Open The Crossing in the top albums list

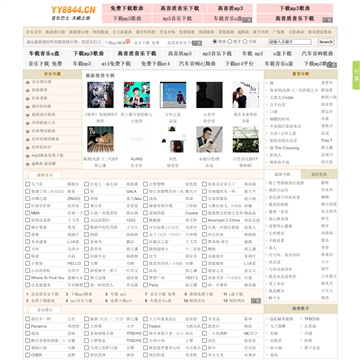coord(284,148)
